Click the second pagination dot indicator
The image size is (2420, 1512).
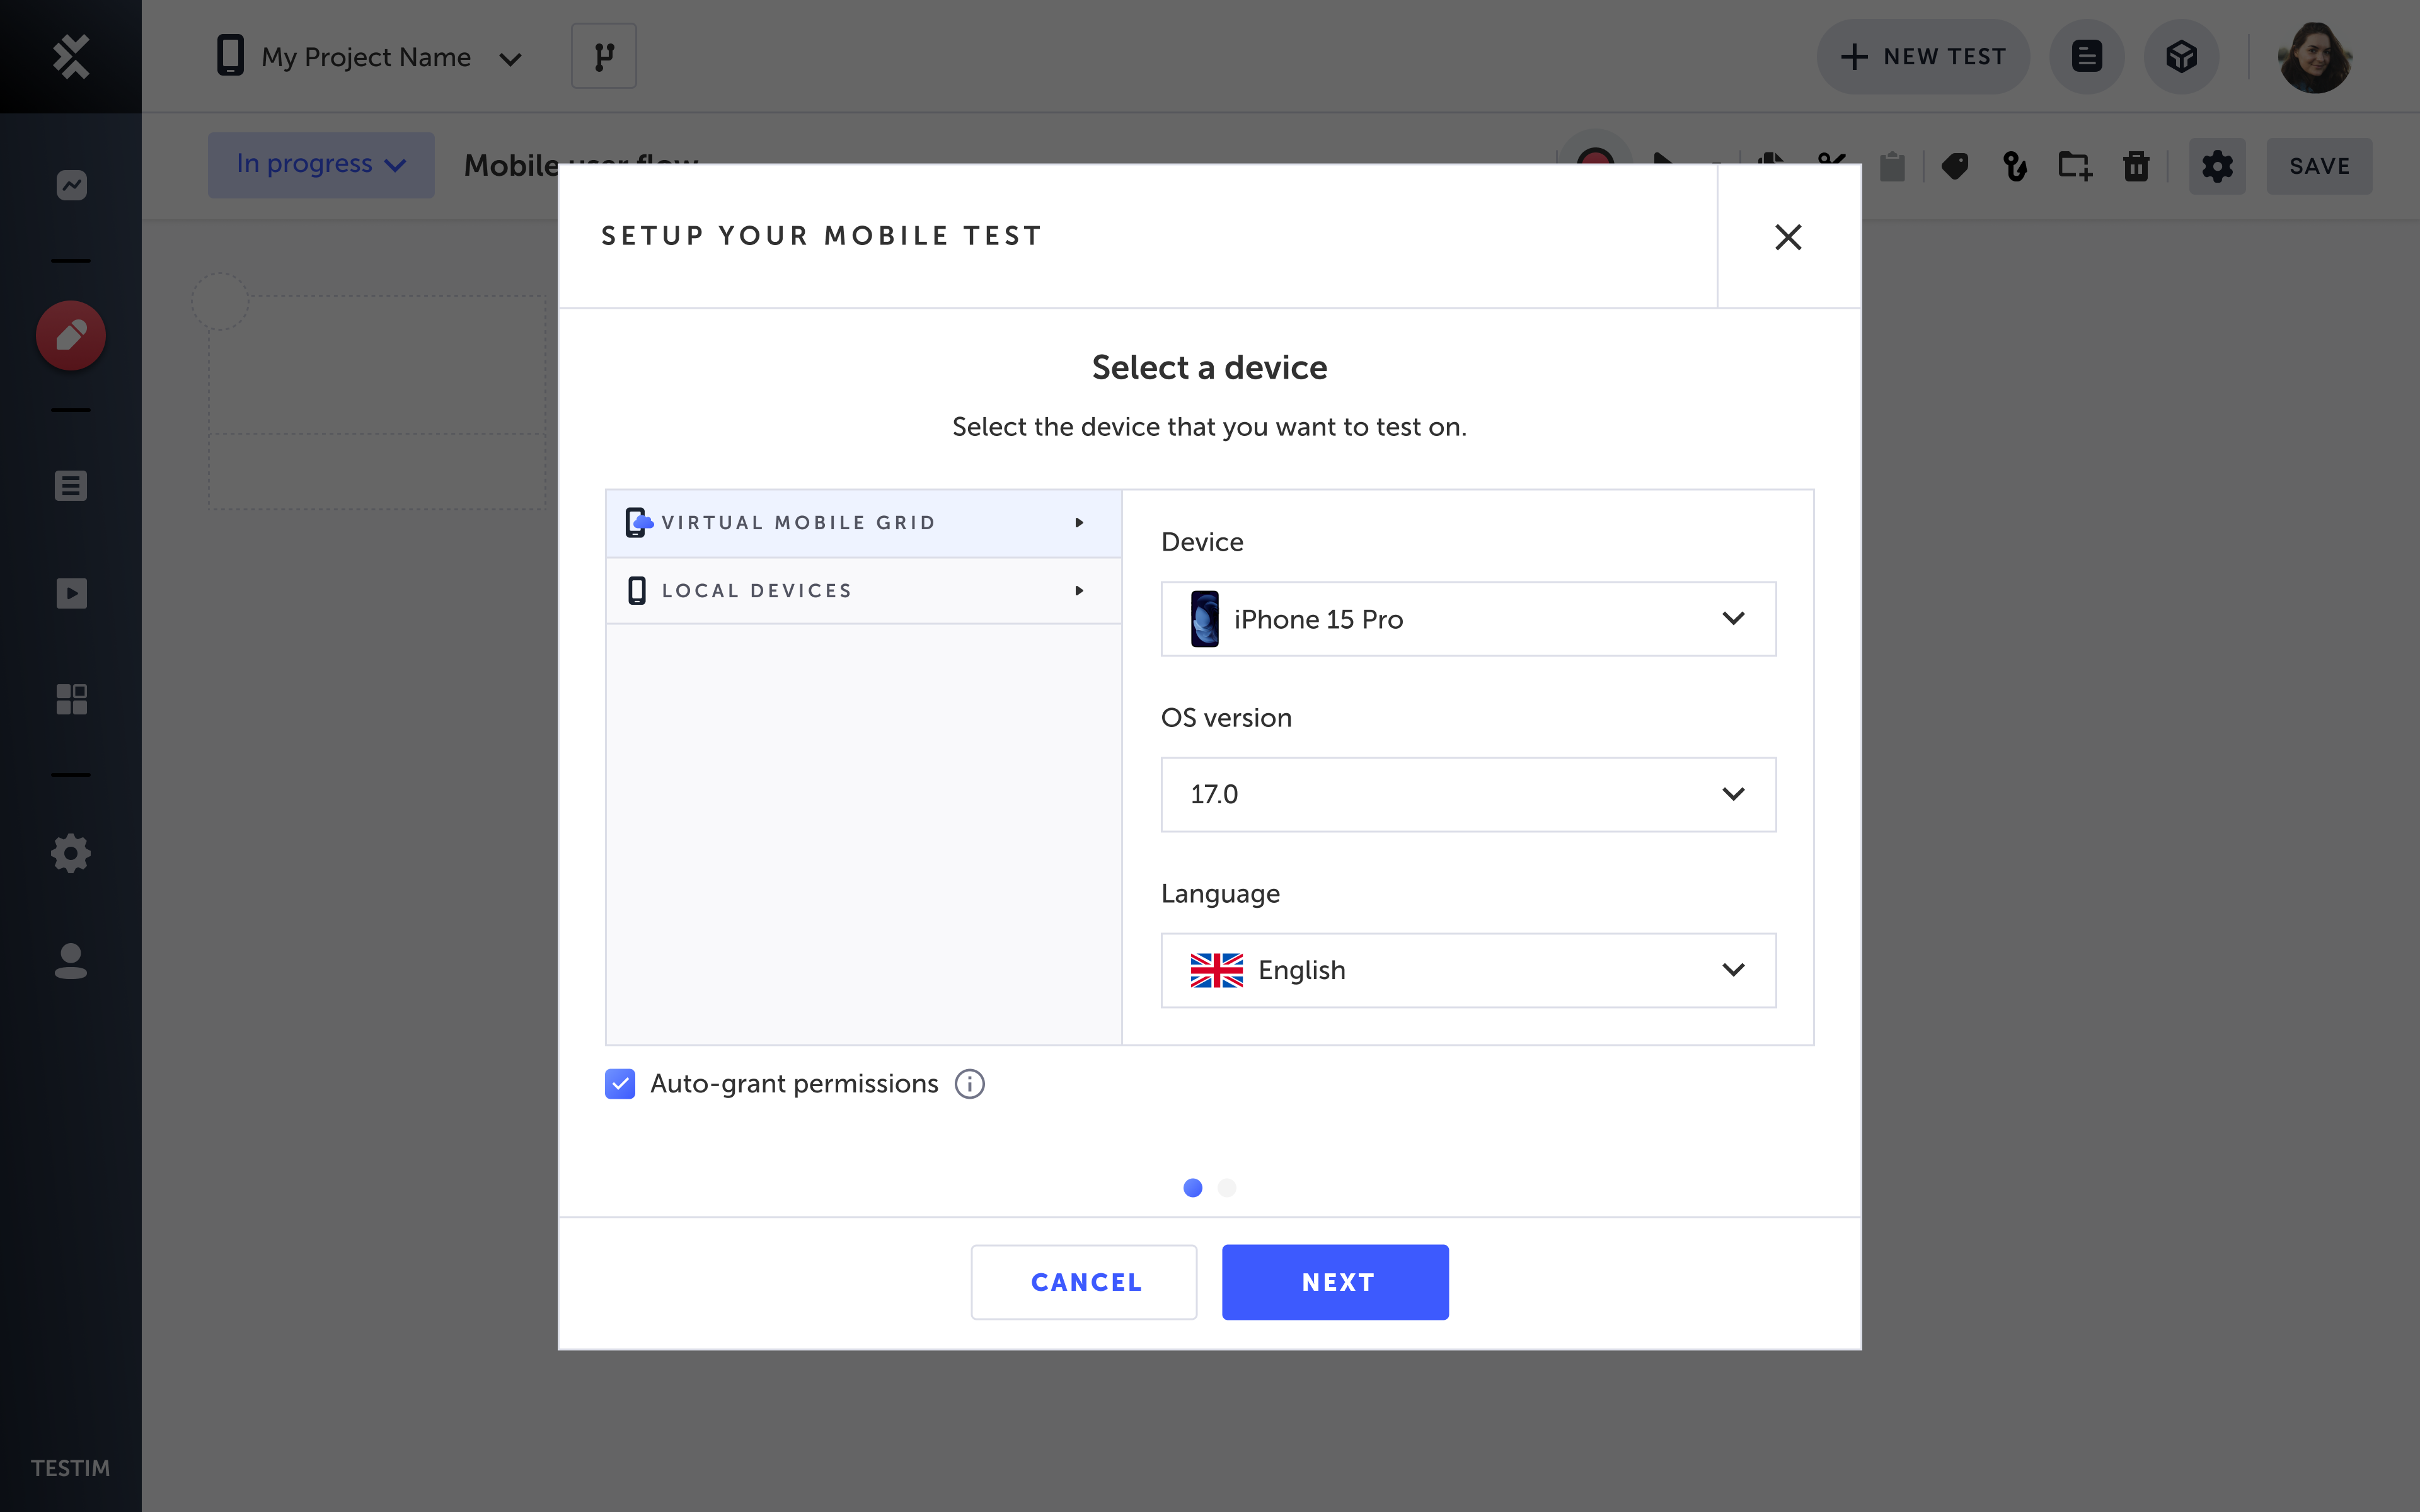1226,1186
